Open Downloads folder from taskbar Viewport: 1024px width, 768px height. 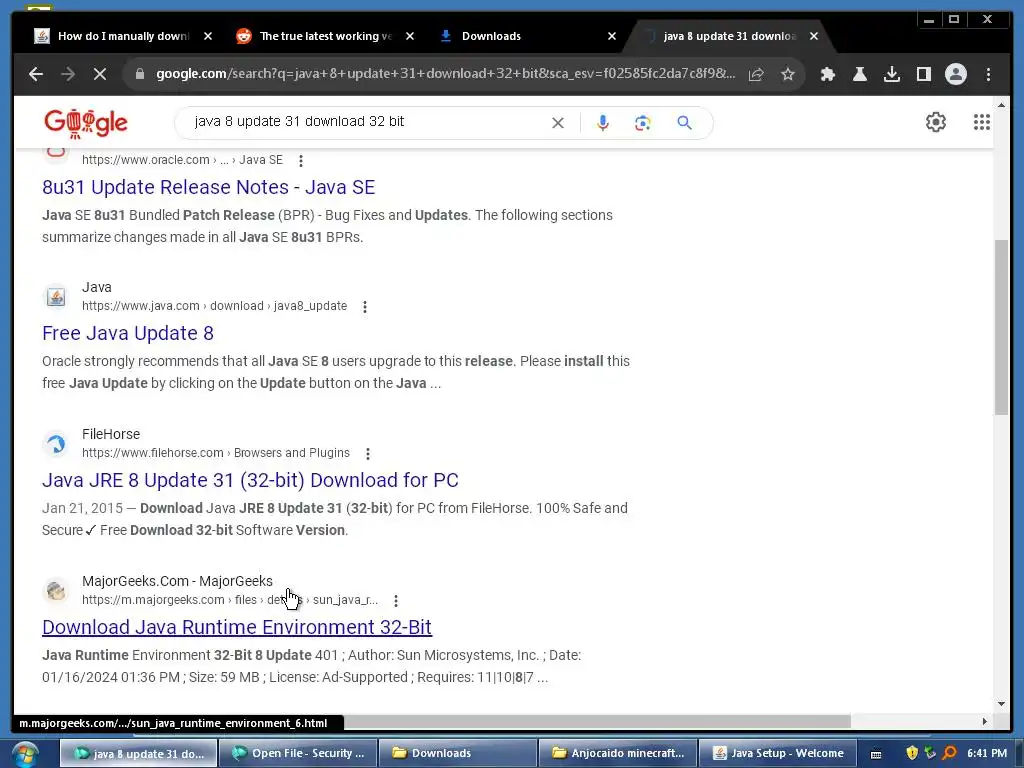point(457,754)
